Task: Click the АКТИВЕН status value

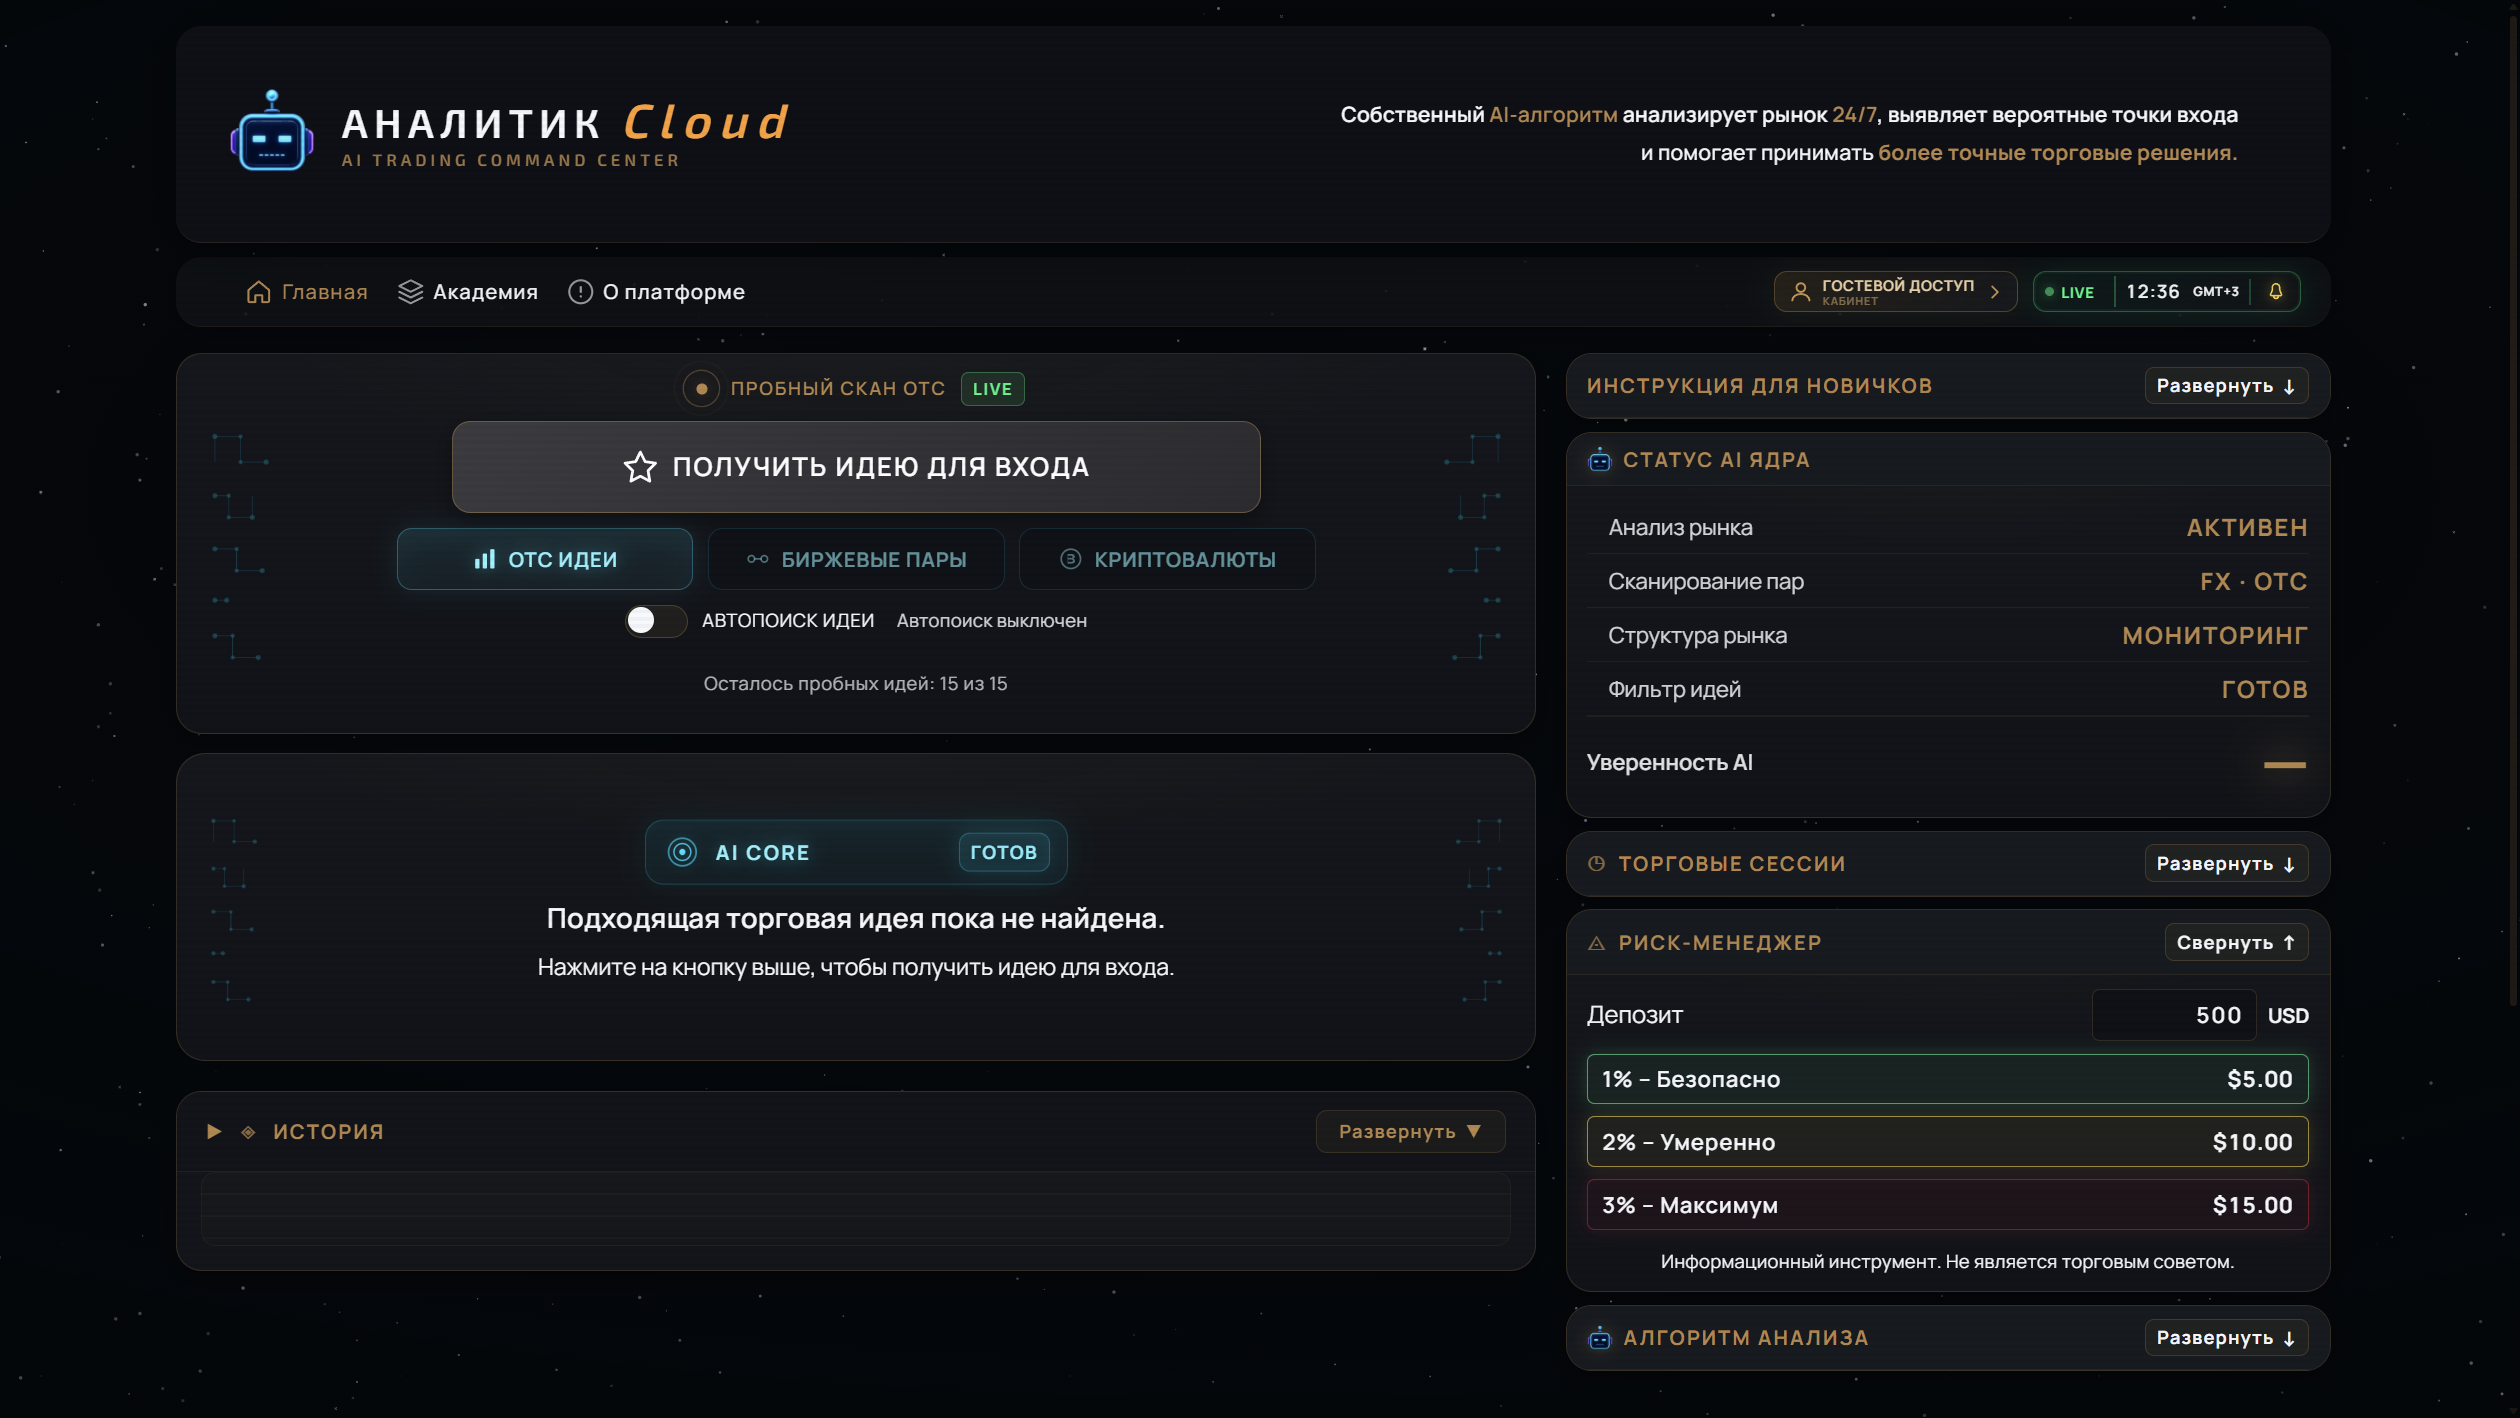Action: [x=2247, y=528]
